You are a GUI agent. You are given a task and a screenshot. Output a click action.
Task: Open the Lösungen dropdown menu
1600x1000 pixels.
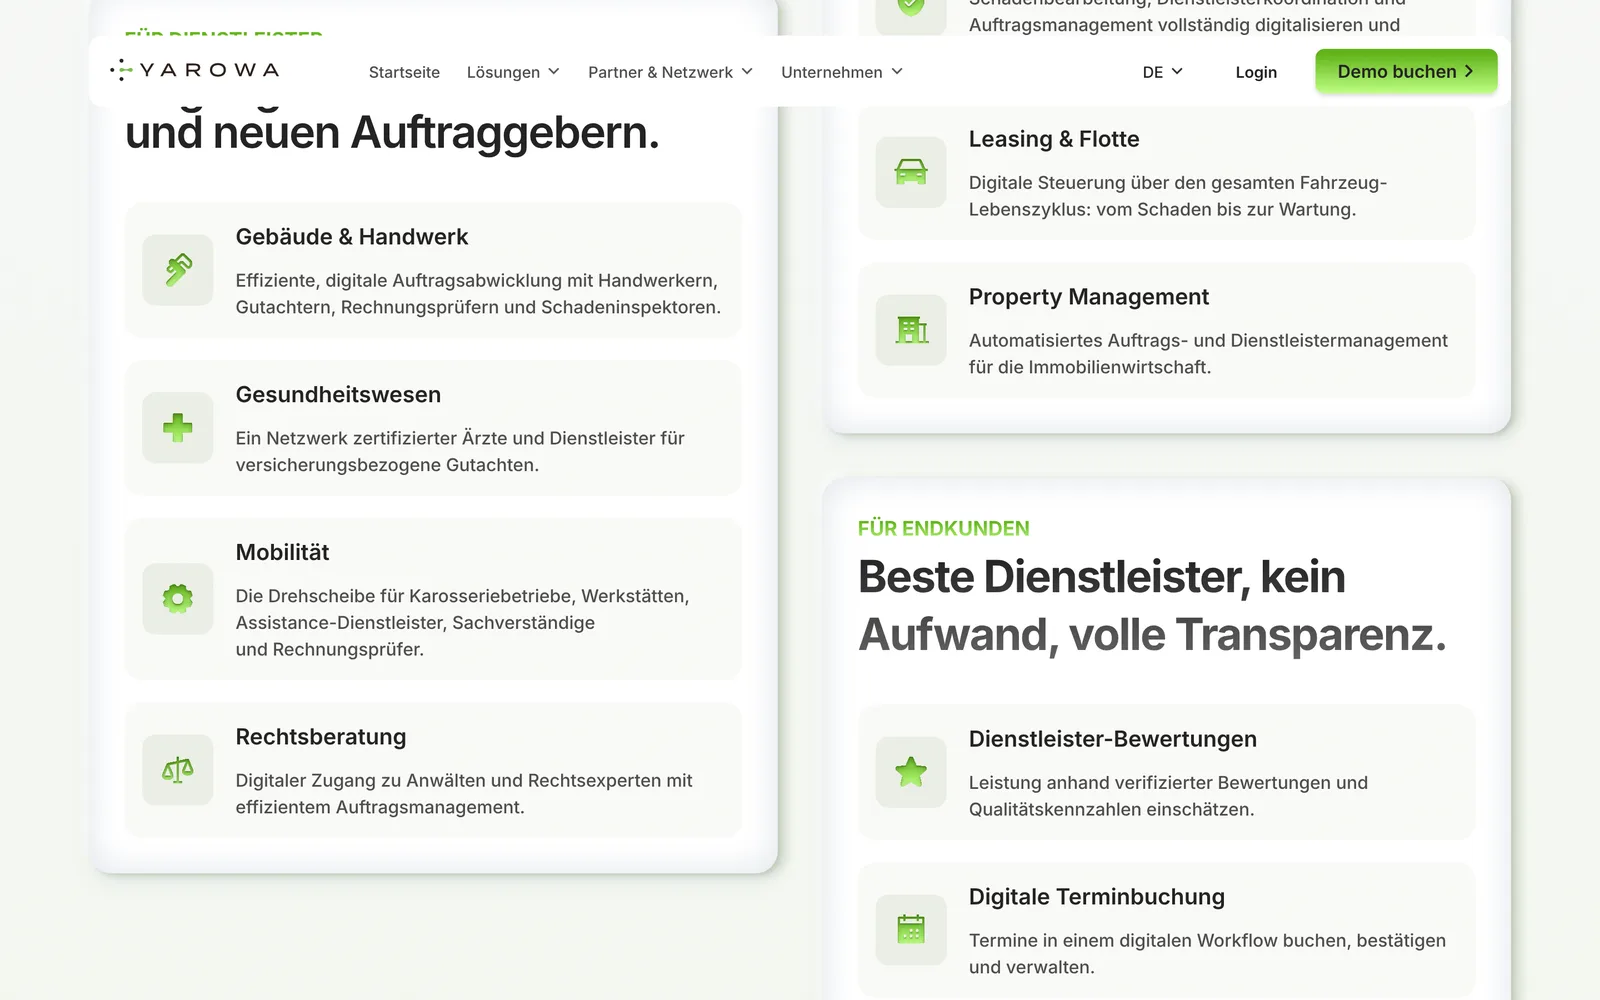513,72
